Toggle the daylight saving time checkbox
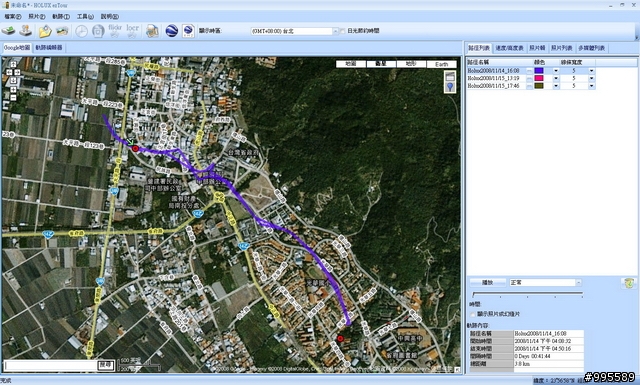640x385 pixels. pyautogui.click(x=343, y=31)
